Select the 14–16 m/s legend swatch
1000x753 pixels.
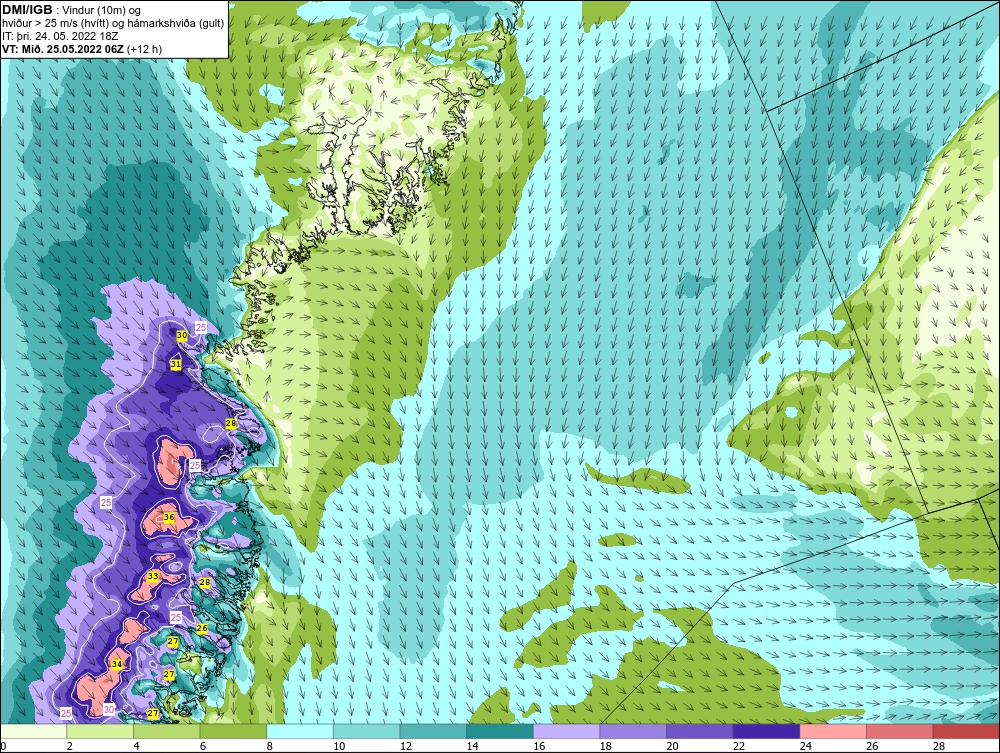click(x=500, y=731)
